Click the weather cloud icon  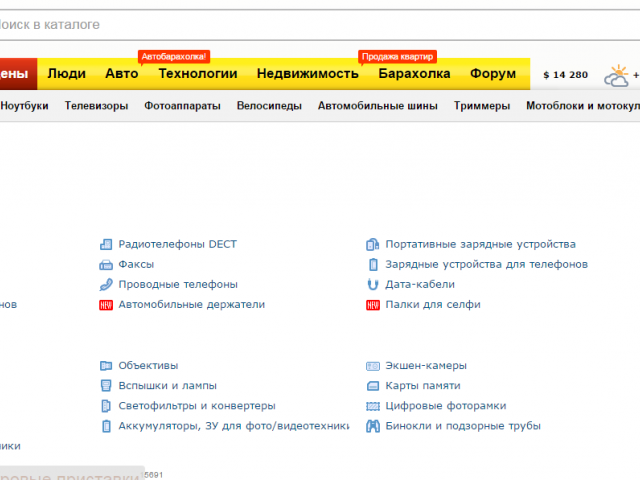[x=616, y=75]
